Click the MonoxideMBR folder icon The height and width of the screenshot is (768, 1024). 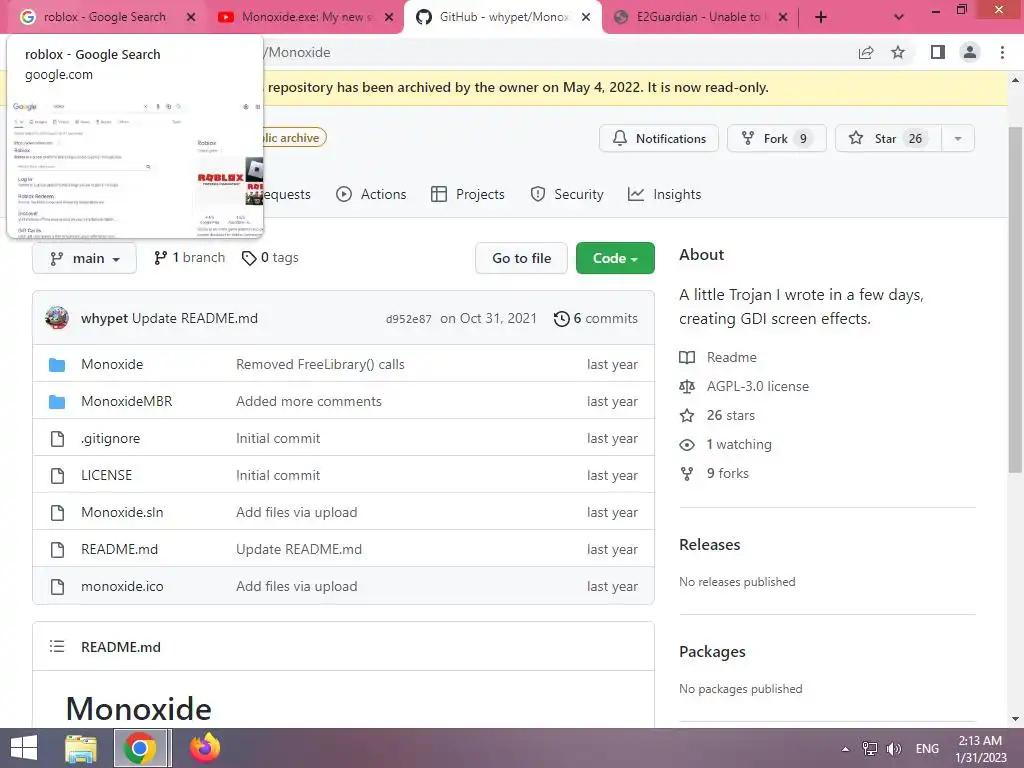(57, 402)
